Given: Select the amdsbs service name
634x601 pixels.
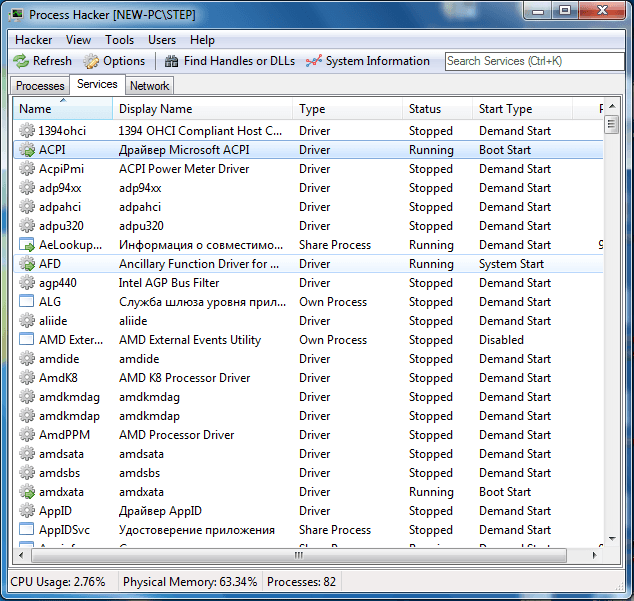Looking at the screenshot, I should click(x=59, y=473).
